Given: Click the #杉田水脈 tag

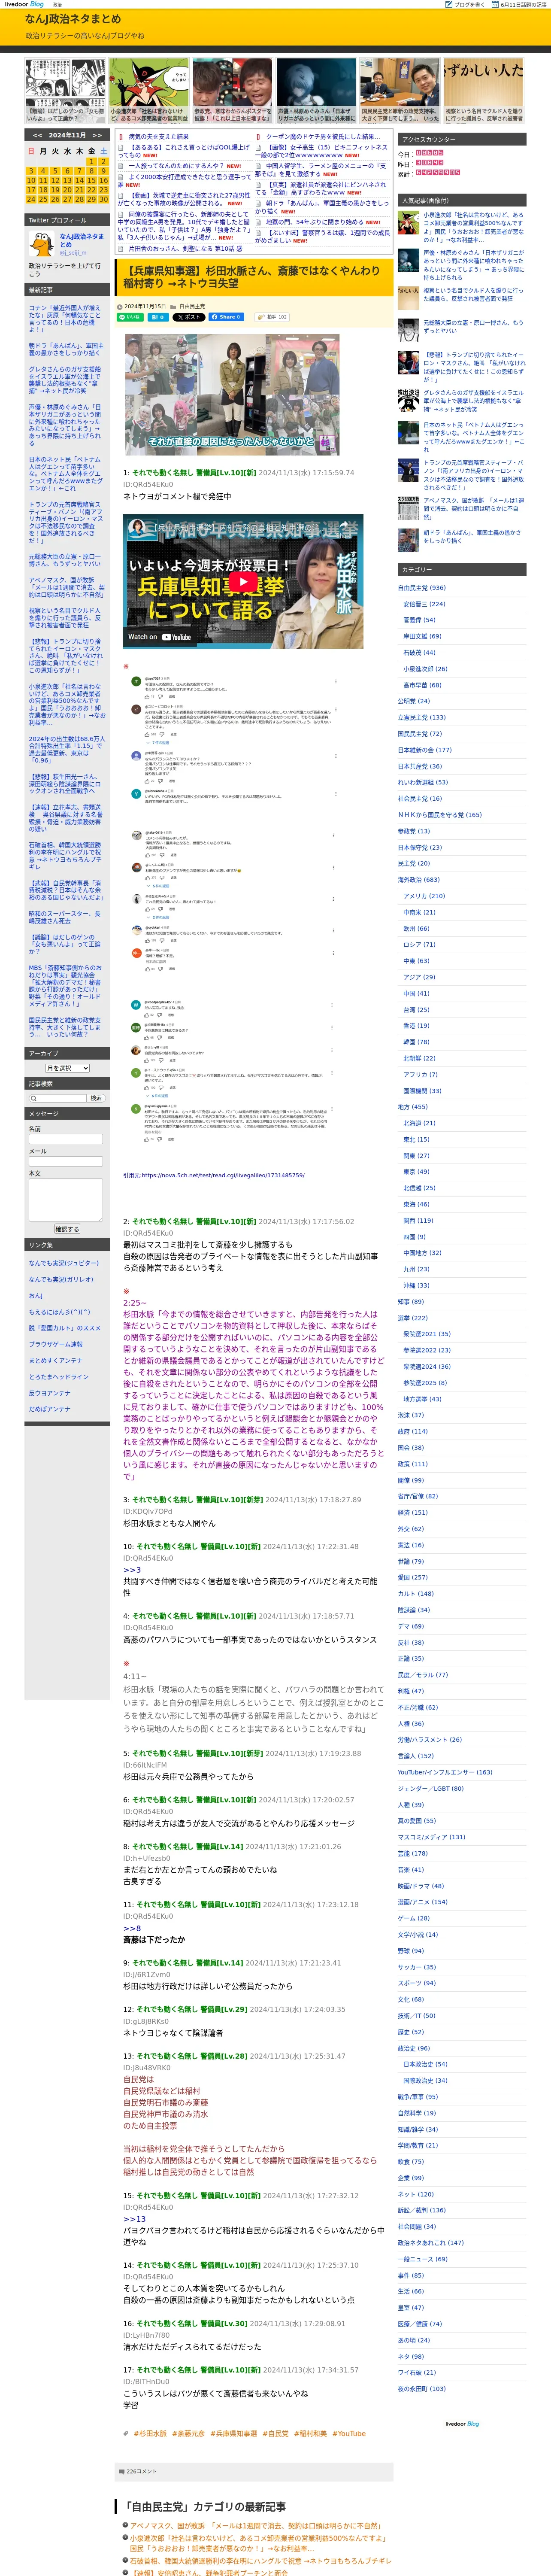Looking at the screenshot, I should 150,2434.
